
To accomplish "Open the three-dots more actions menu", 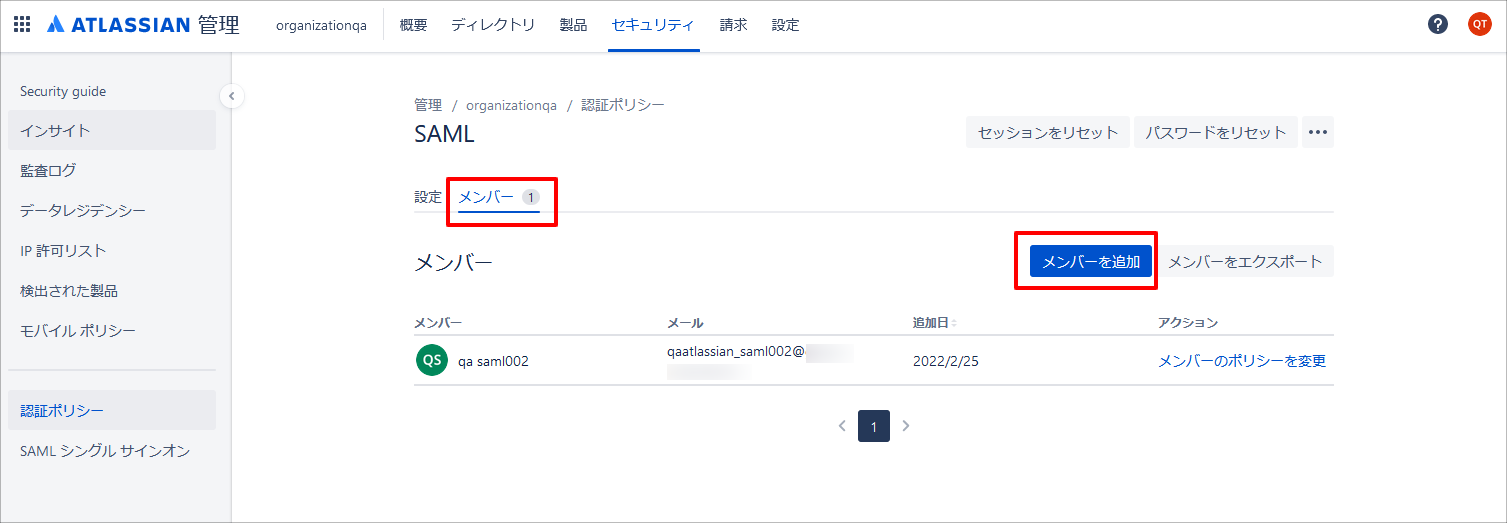I will coord(1318,132).
